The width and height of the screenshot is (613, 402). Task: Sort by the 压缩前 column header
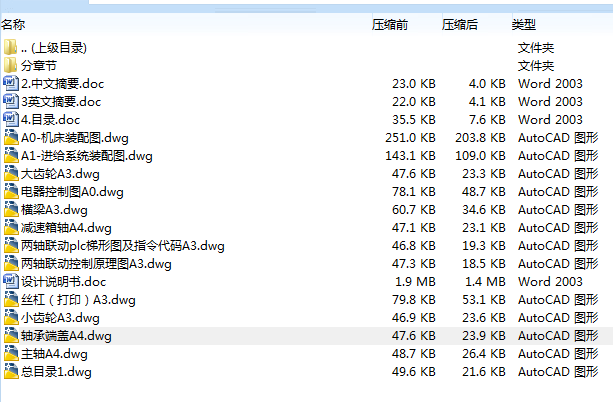(390, 25)
